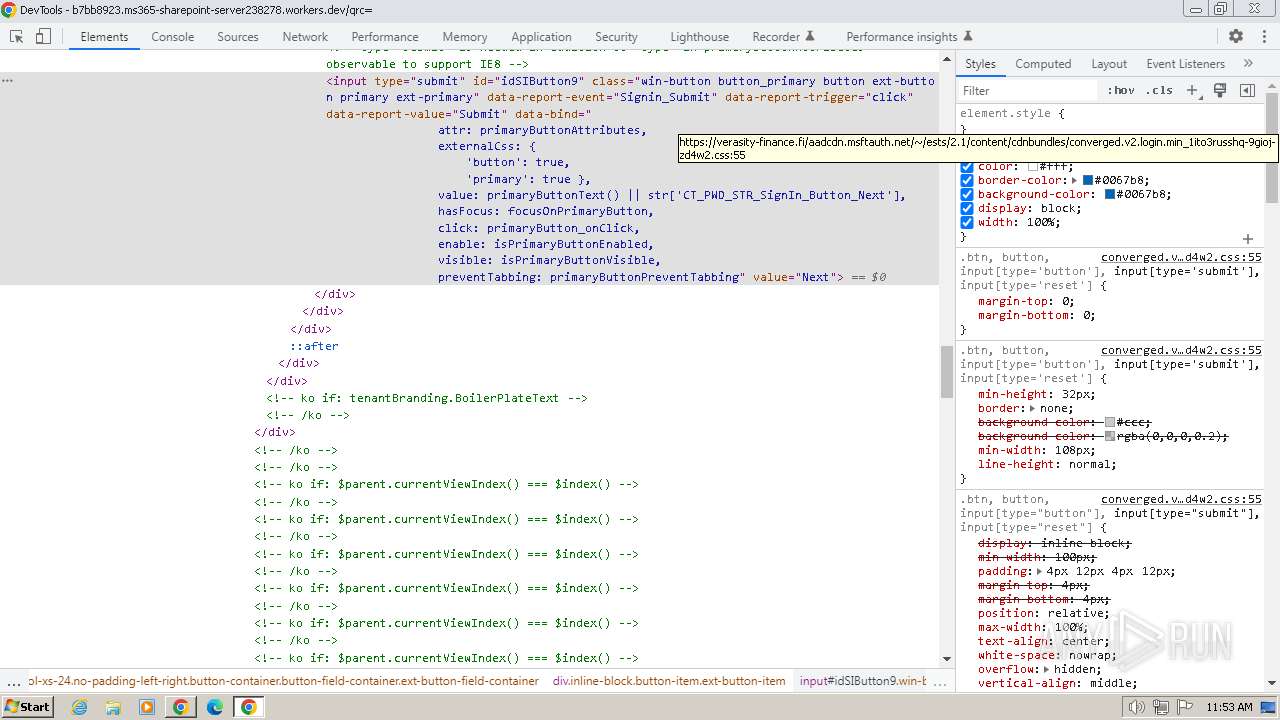1280x720 pixels.
Task: Open the Application tab
Action: click(541, 36)
